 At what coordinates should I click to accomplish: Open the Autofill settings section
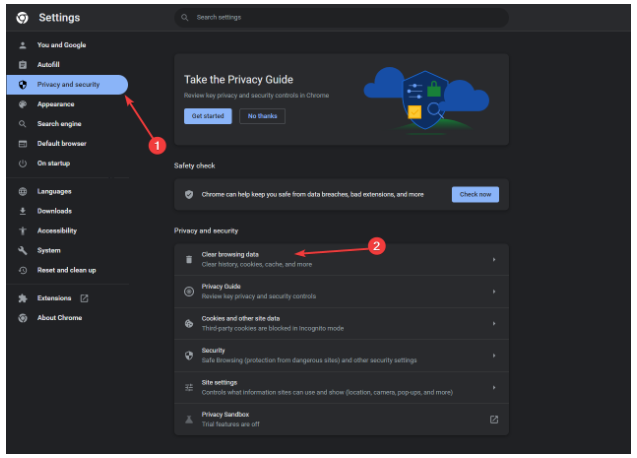(50, 64)
